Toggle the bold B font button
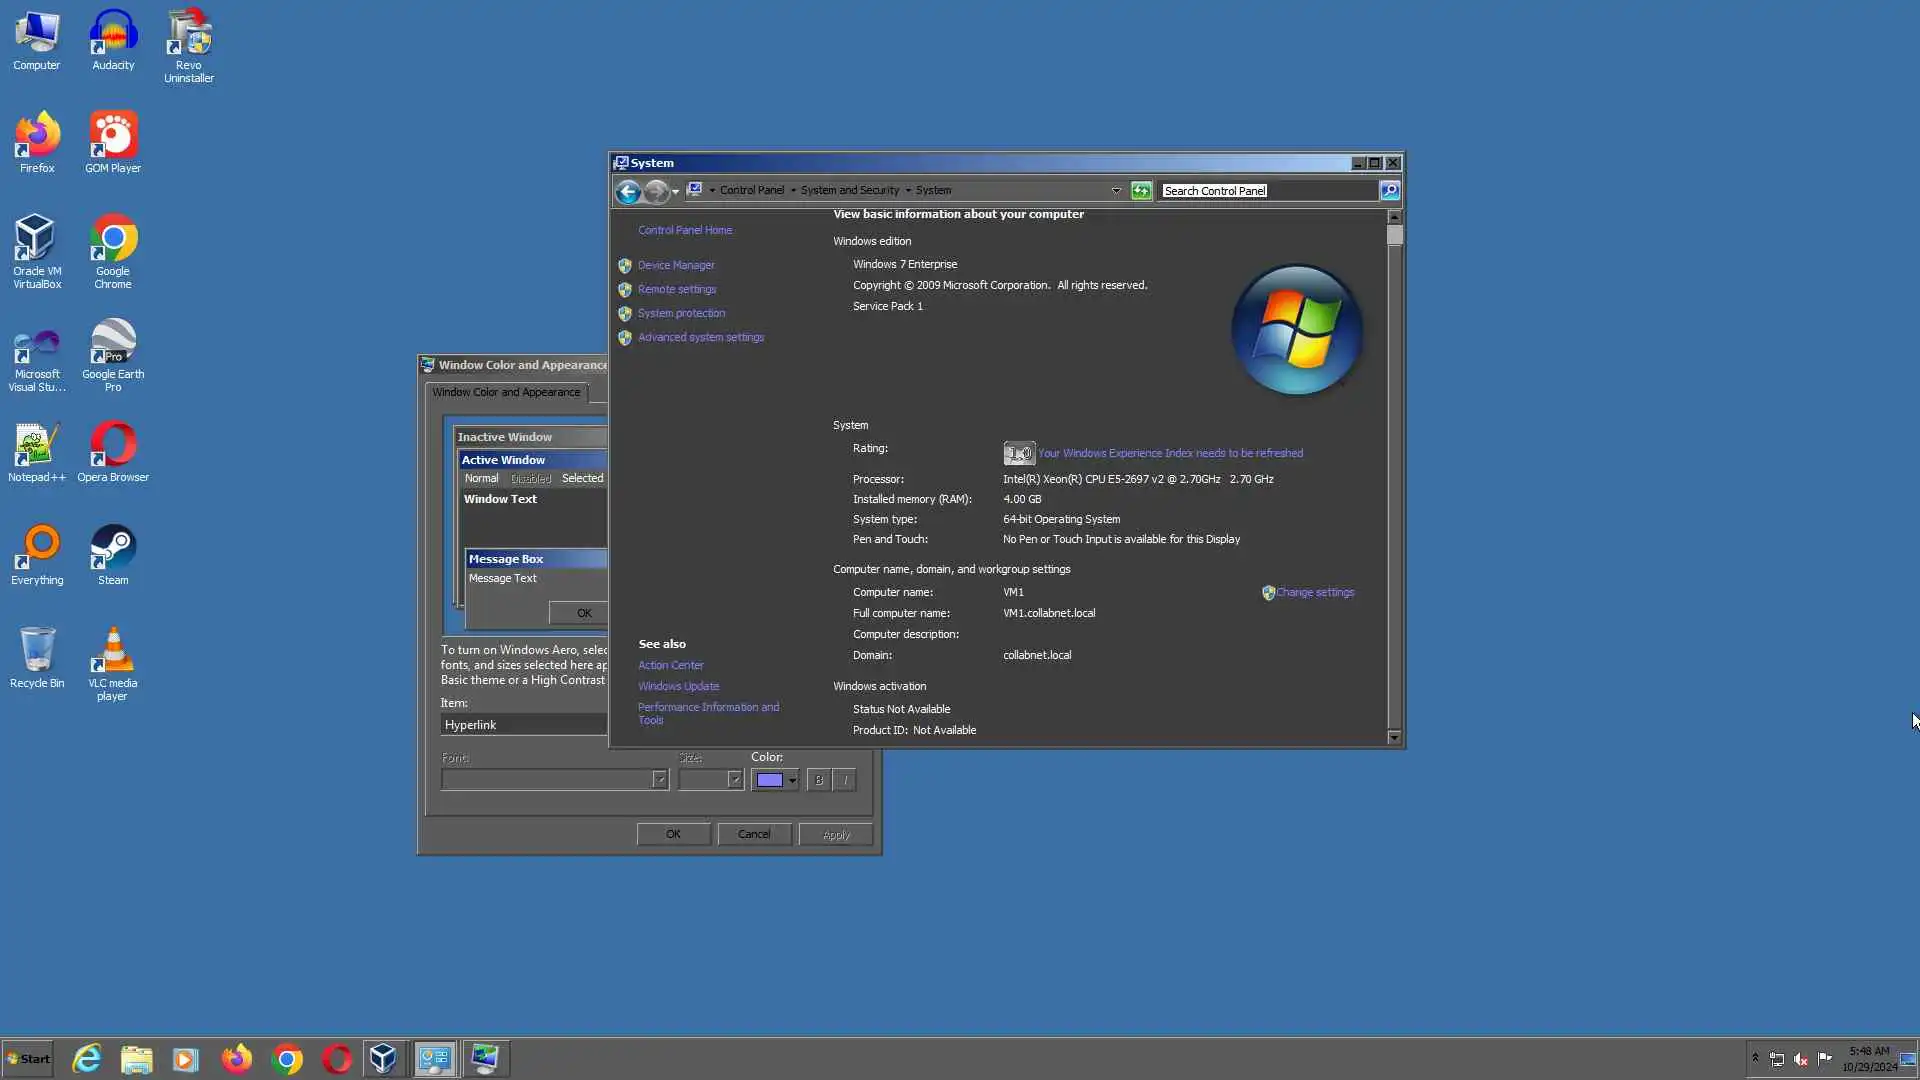1920x1080 pixels. coord(819,780)
